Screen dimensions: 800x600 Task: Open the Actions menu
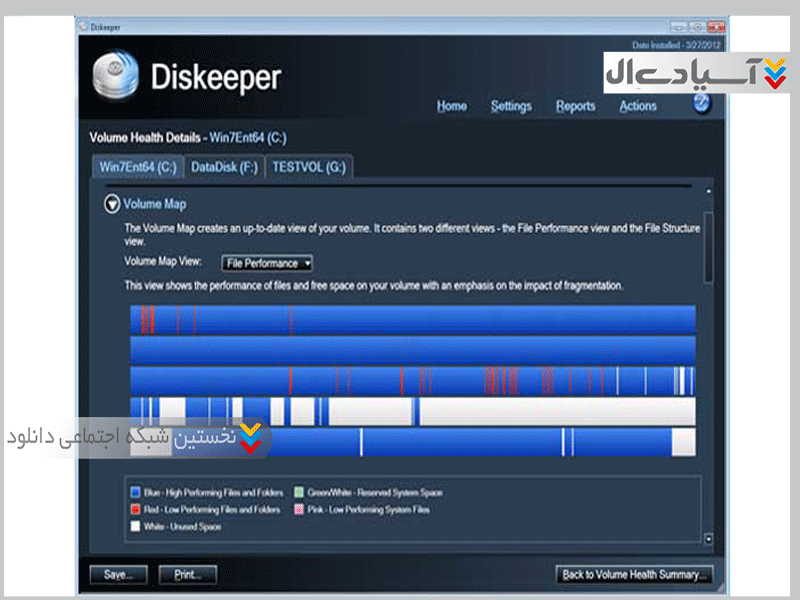click(x=638, y=106)
